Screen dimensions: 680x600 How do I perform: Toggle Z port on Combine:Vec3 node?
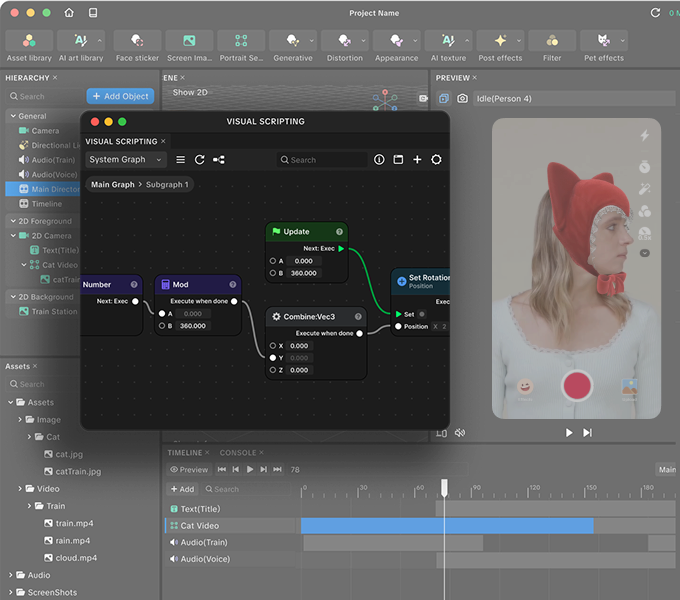272,370
